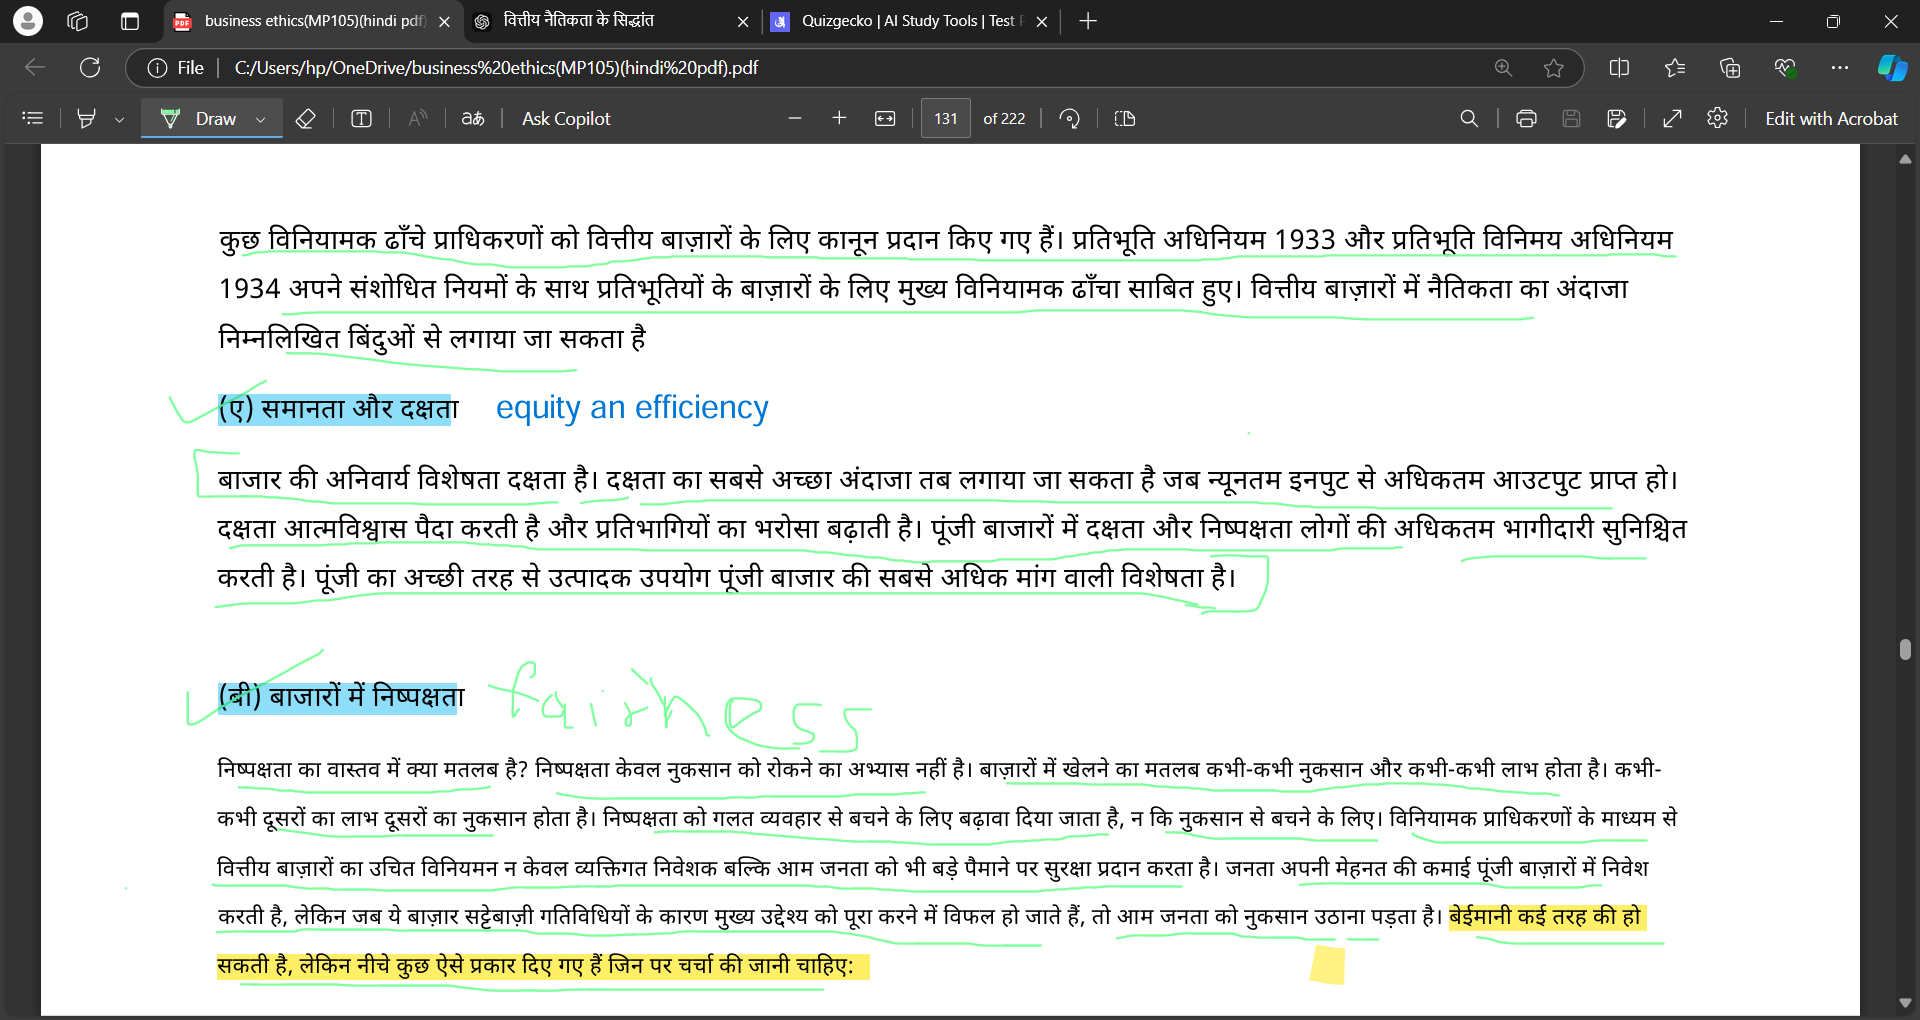Select the Highlight tool
The width and height of the screenshot is (1920, 1020).
click(x=87, y=118)
